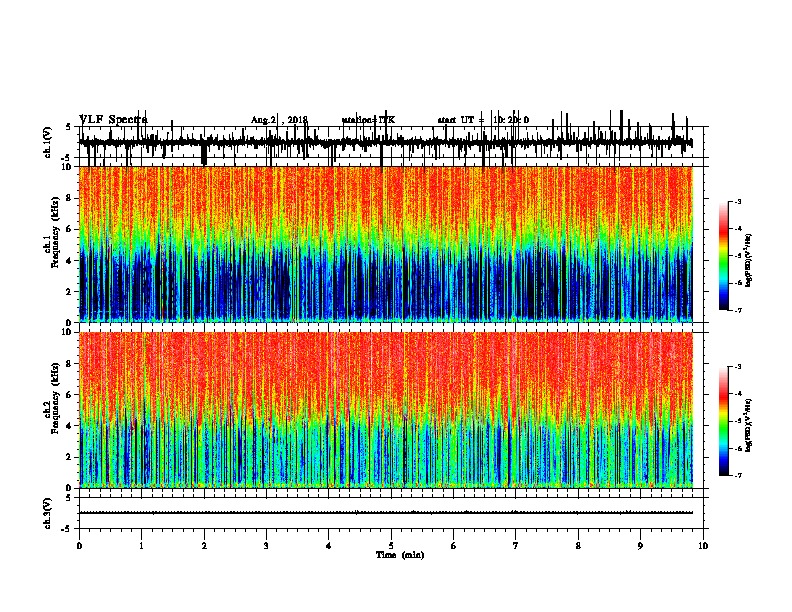
Task: Click time axis tick label "4"
Action: click(329, 546)
